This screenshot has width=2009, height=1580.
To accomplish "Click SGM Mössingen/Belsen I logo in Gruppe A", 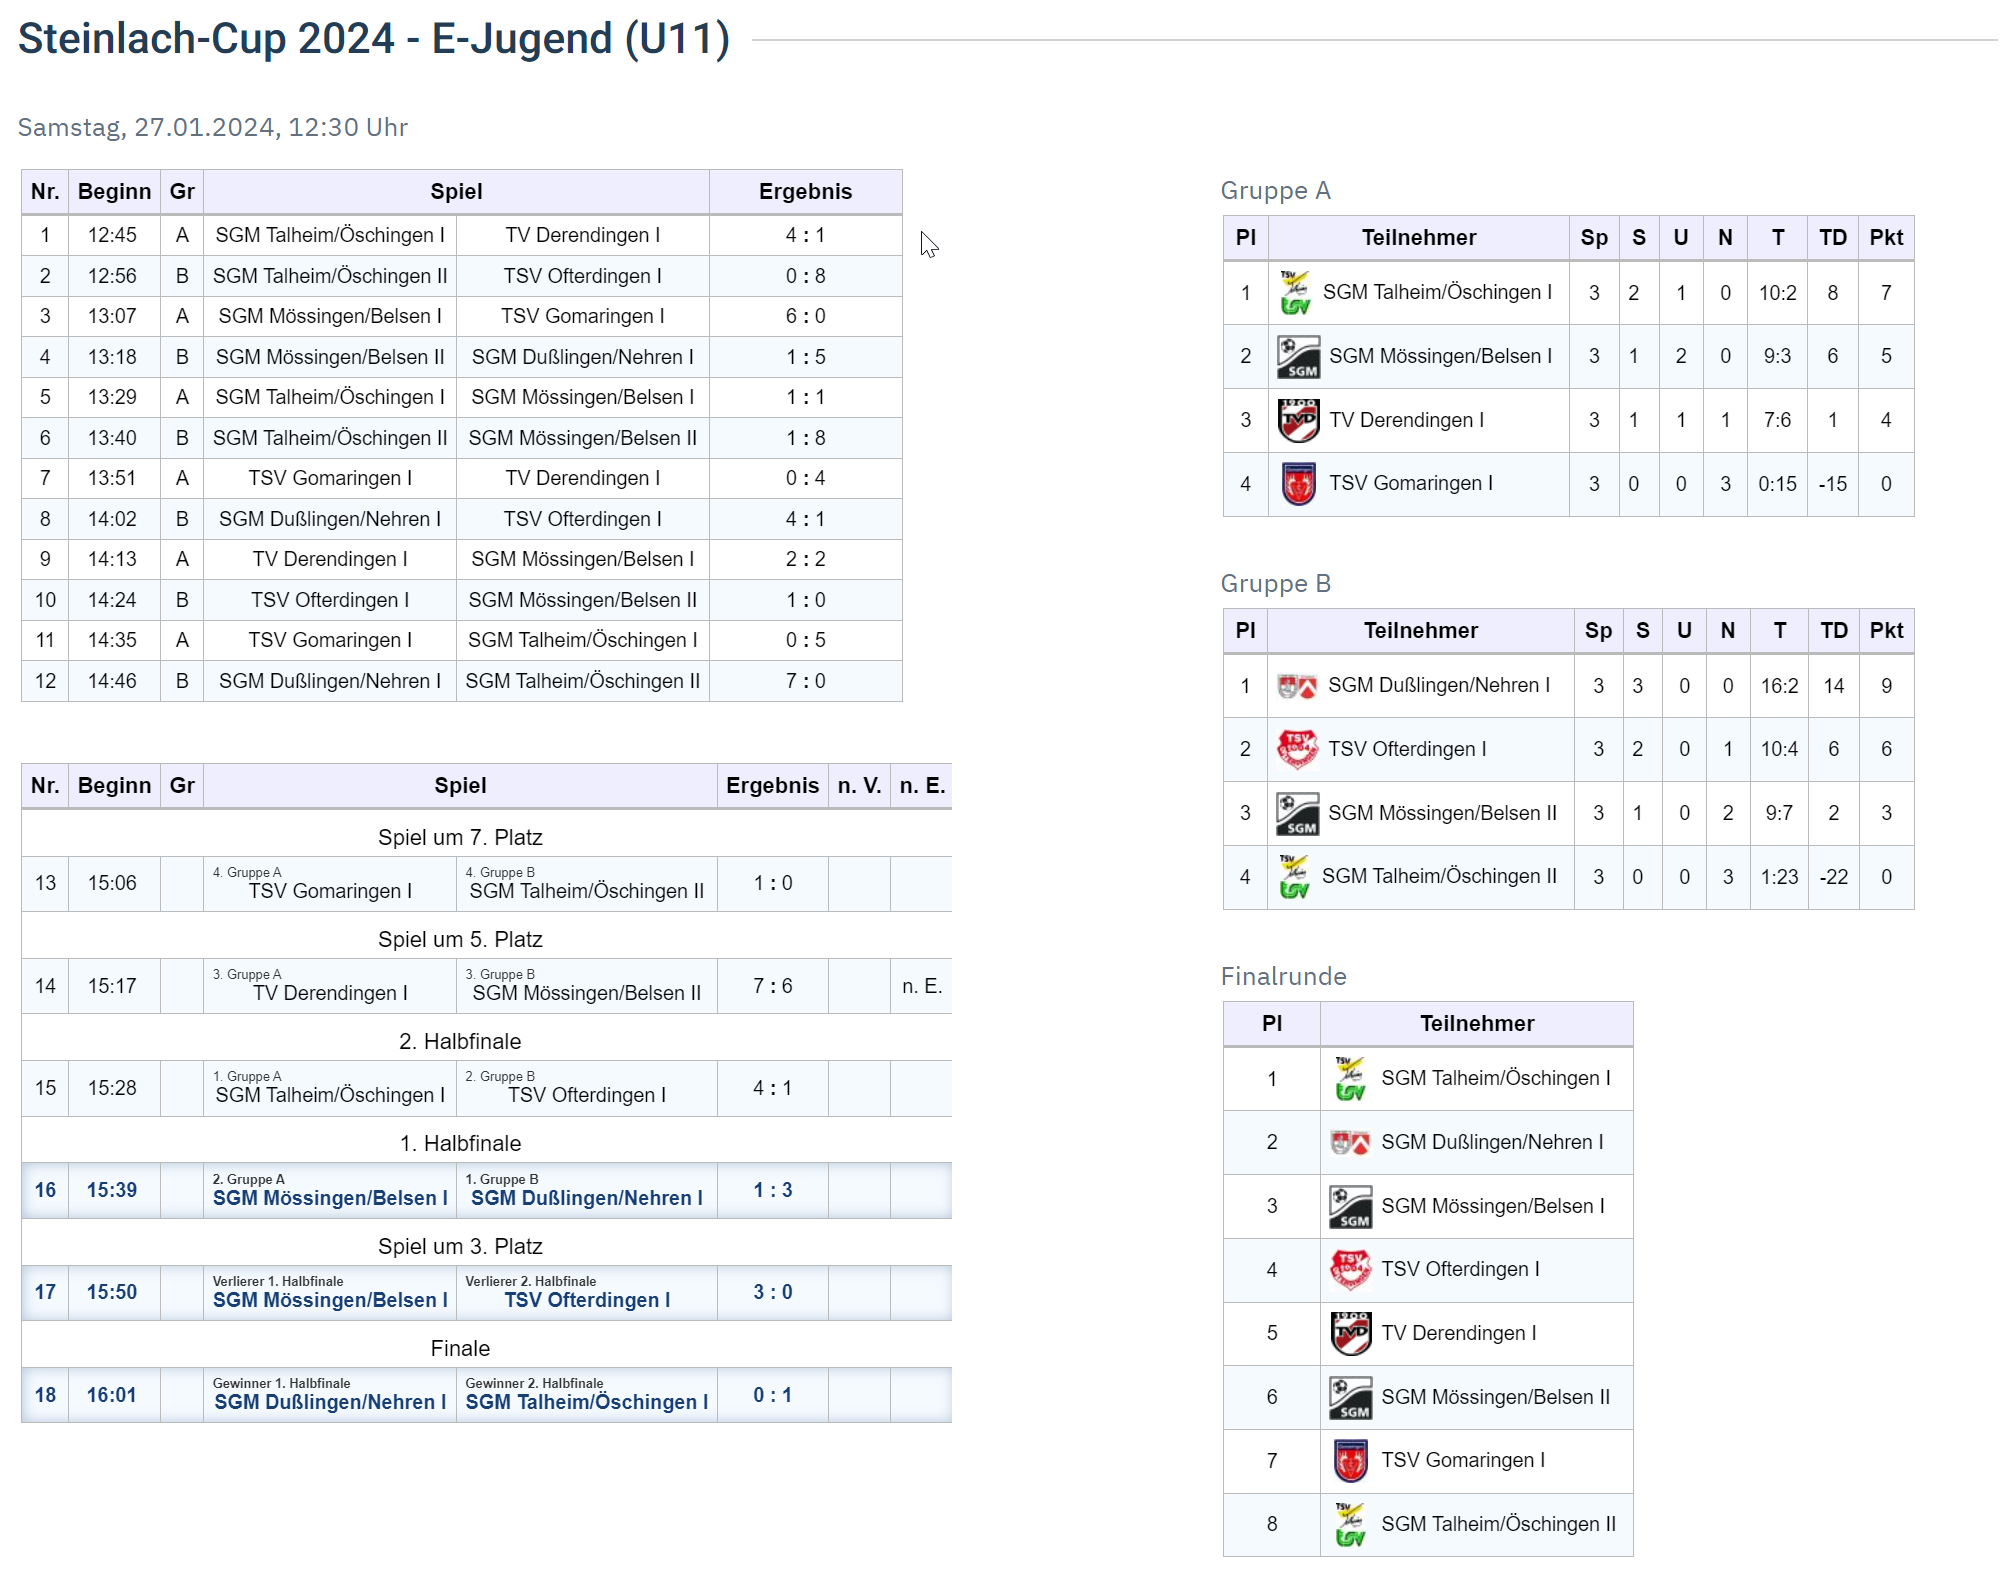I will [x=1298, y=357].
